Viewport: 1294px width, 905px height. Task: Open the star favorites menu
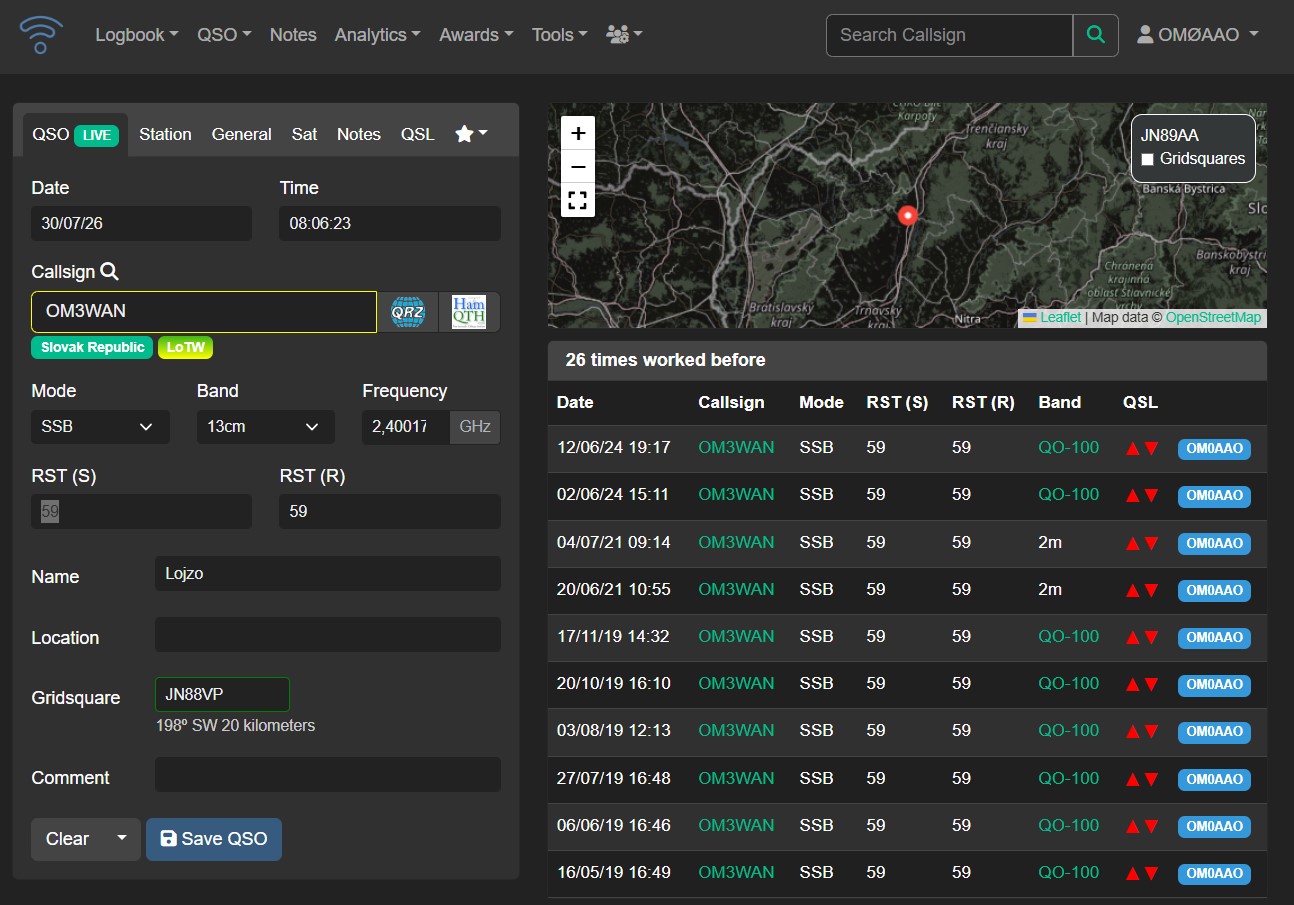pos(471,134)
